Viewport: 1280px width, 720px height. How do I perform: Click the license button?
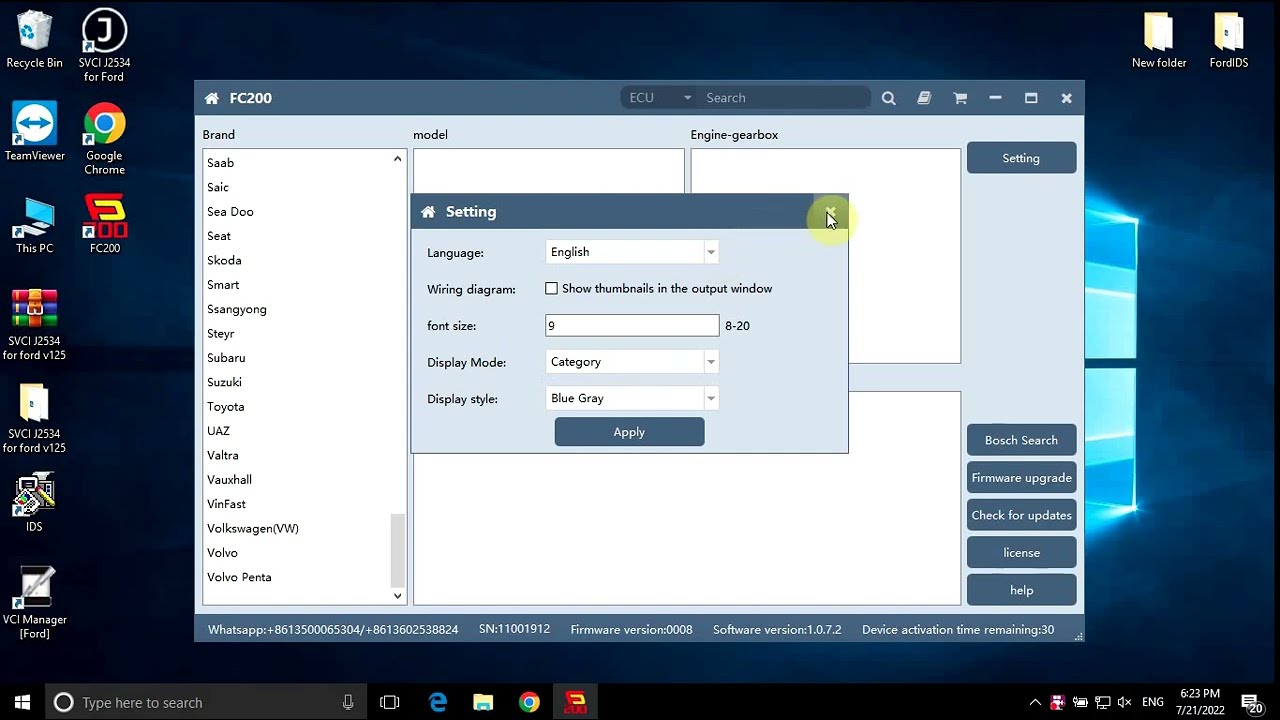coord(1021,553)
